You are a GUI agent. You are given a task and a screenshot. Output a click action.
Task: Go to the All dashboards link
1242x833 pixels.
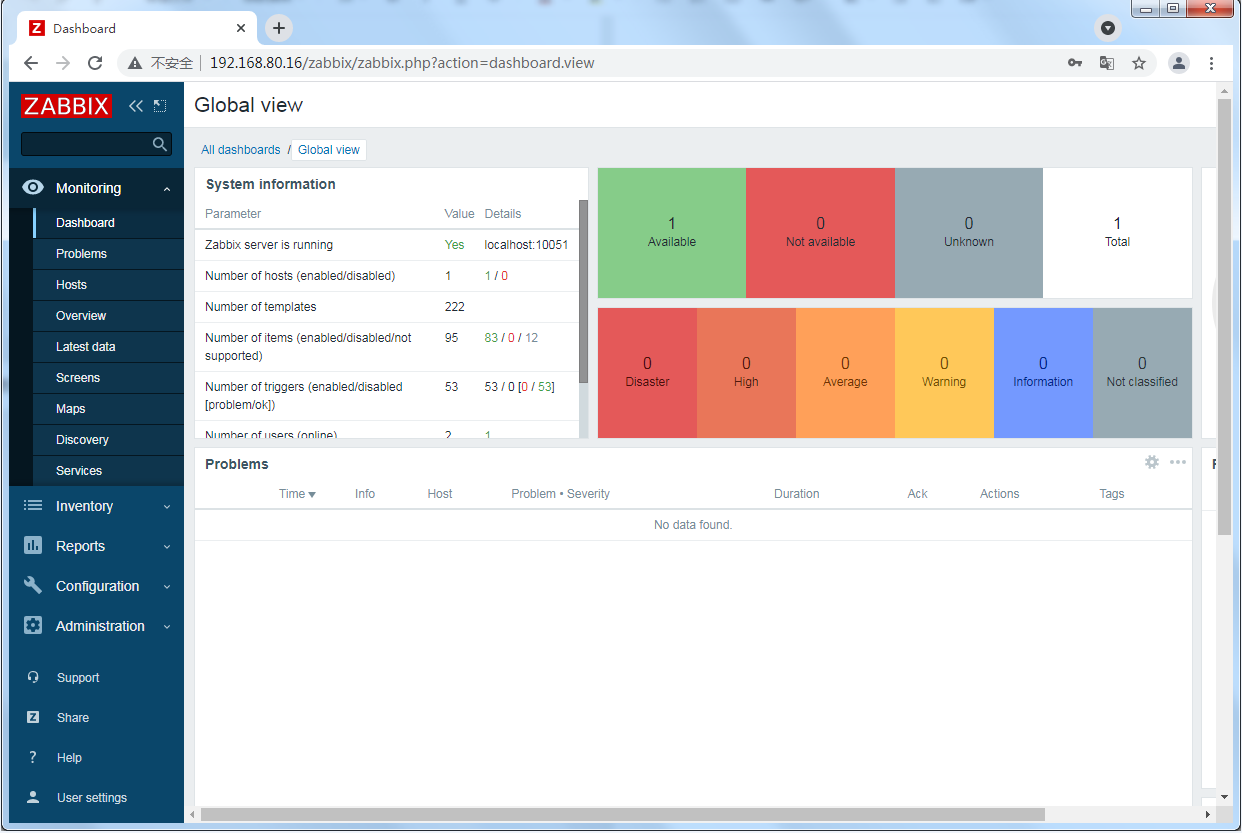[240, 150]
